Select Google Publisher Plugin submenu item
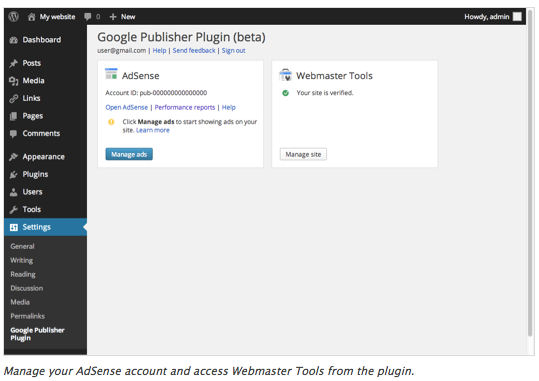Image resolution: width=539 pixels, height=381 pixels. (x=37, y=334)
